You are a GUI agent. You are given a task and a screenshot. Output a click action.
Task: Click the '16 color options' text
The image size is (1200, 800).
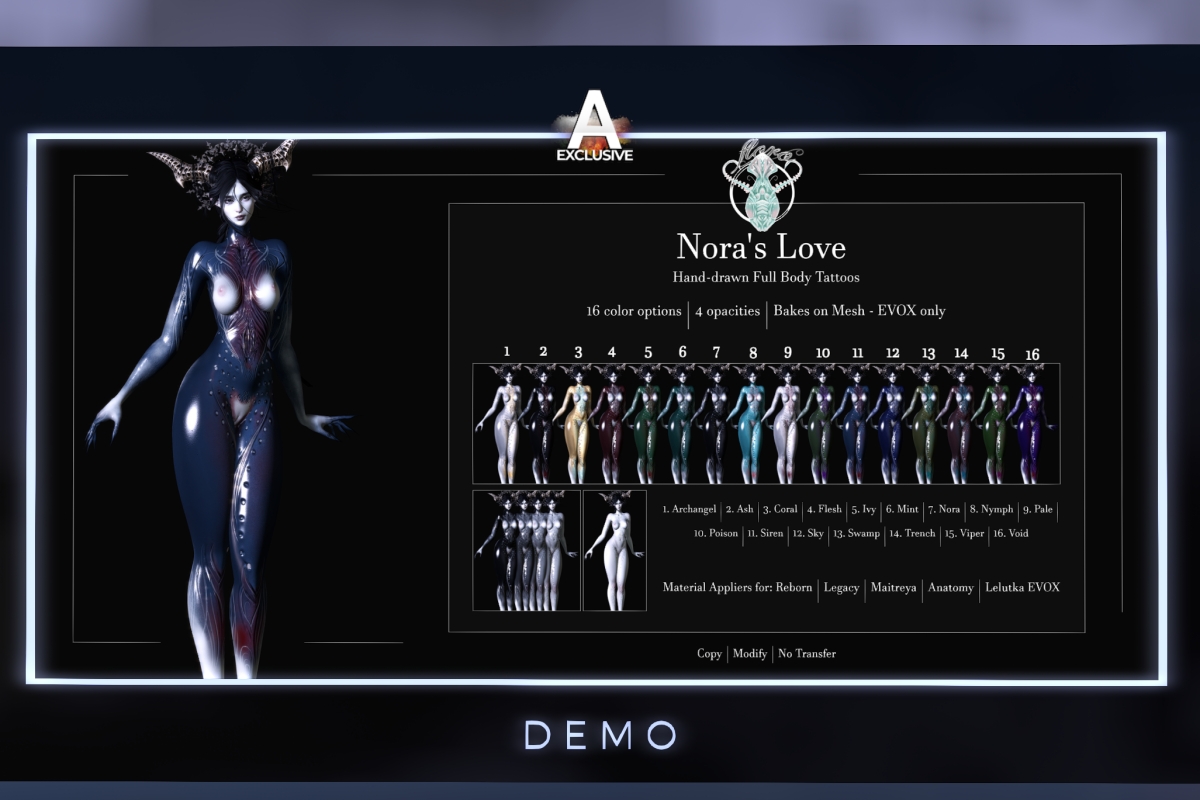click(x=634, y=311)
